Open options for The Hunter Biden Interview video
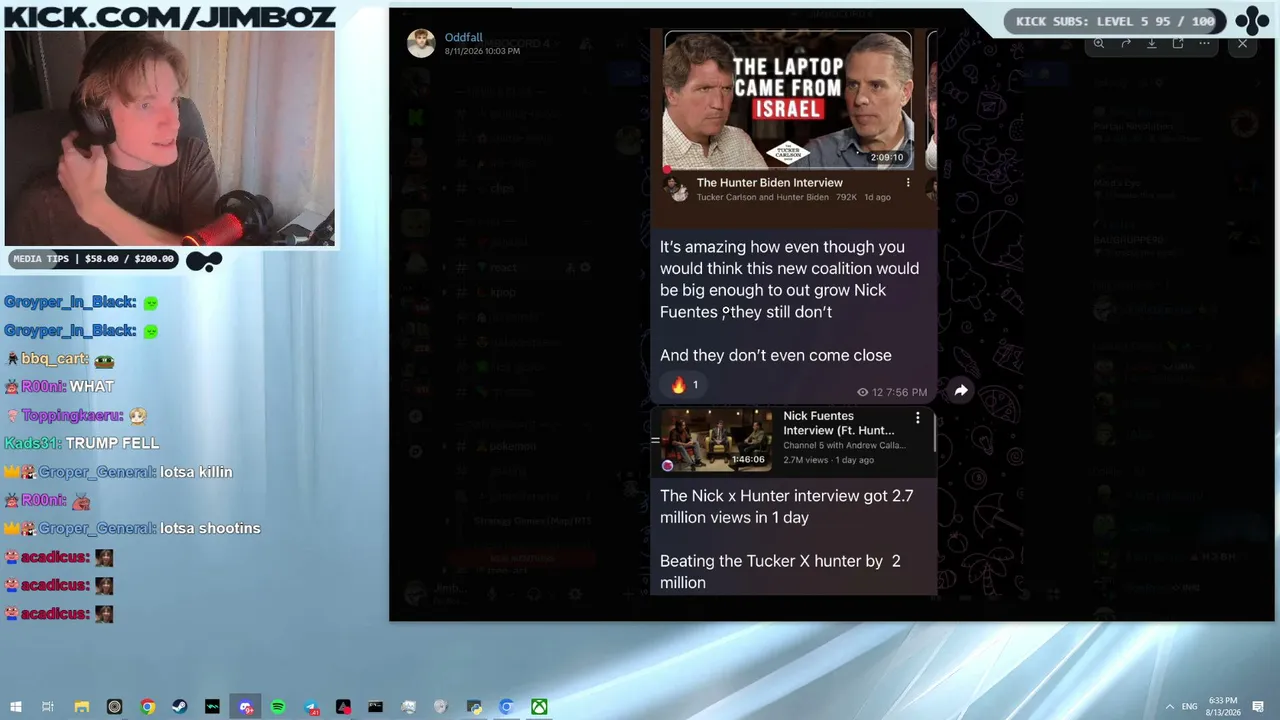This screenshot has height=720, width=1280. pyautogui.click(x=908, y=183)
